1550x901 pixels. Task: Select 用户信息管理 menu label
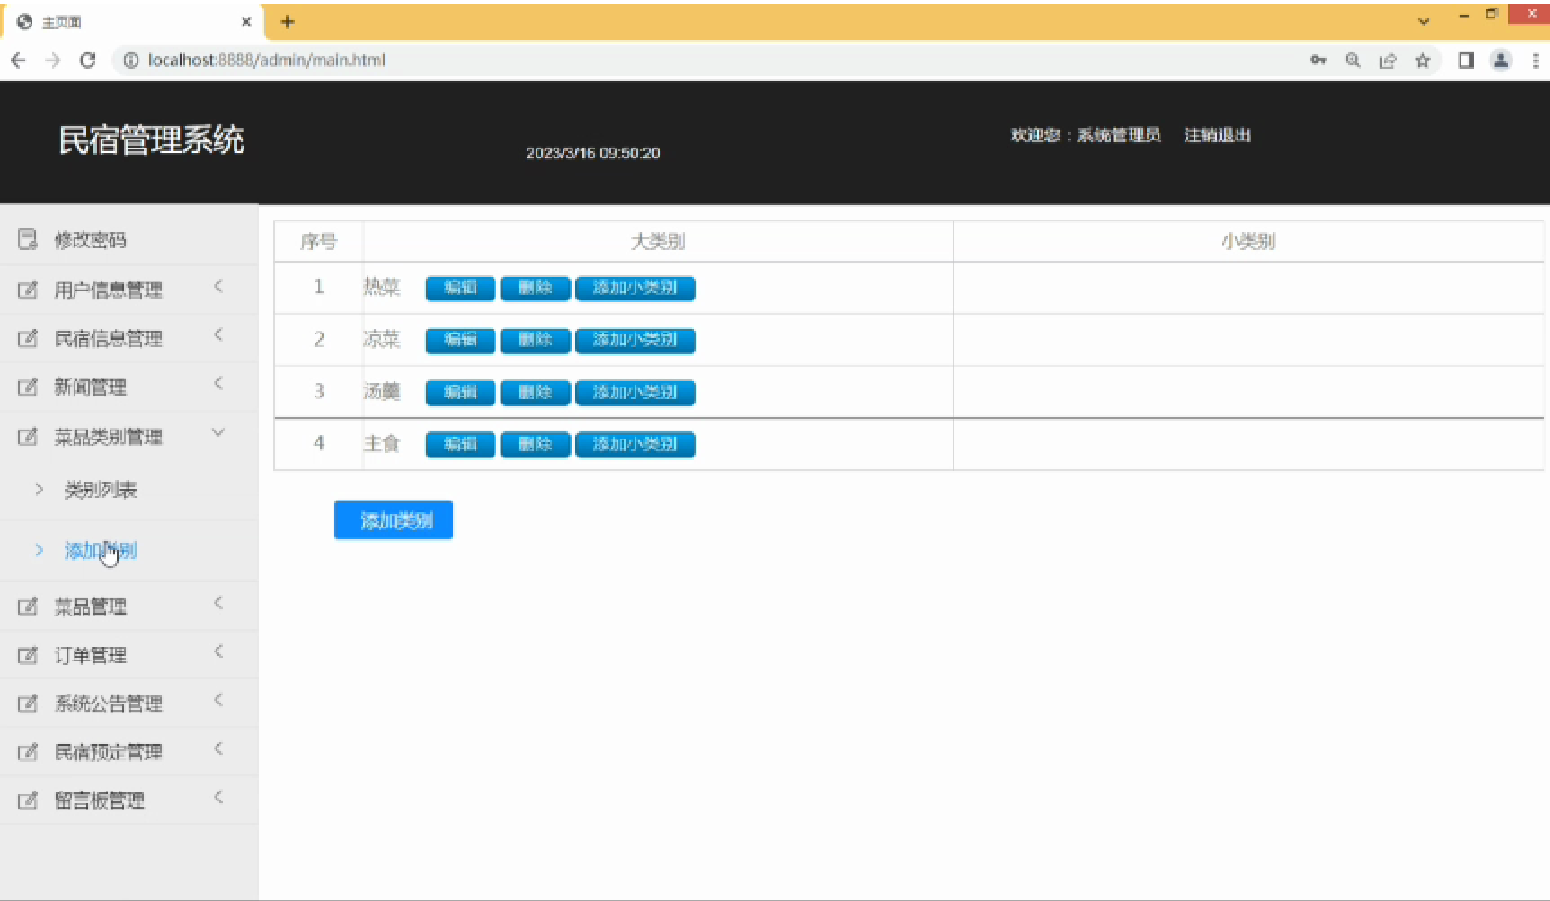[x=108, y=290]
